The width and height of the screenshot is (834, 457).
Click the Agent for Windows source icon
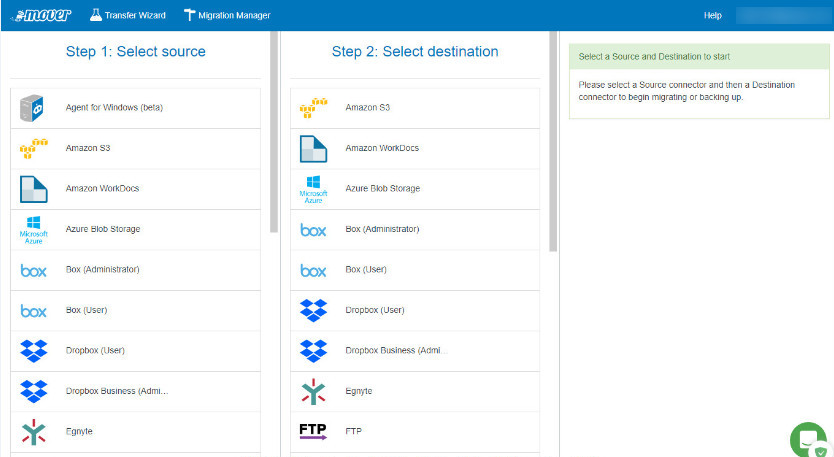pos(32,108)
